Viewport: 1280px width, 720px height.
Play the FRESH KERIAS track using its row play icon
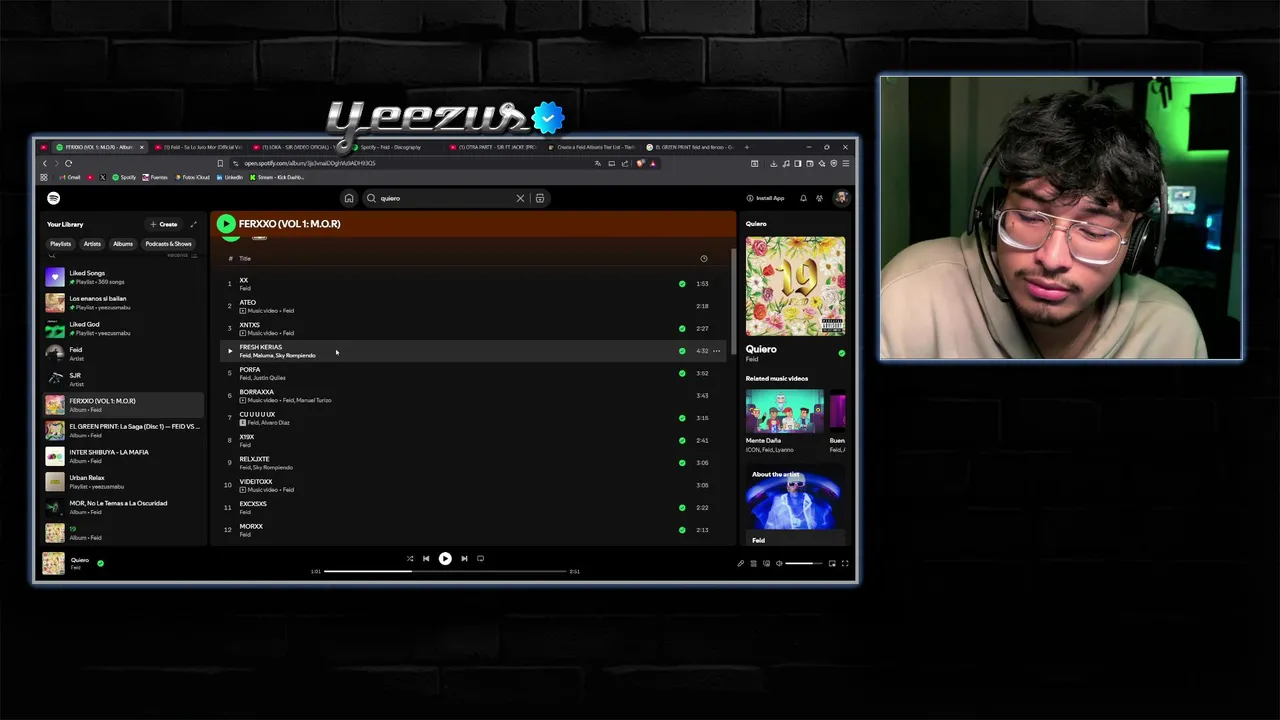point(229,351)
